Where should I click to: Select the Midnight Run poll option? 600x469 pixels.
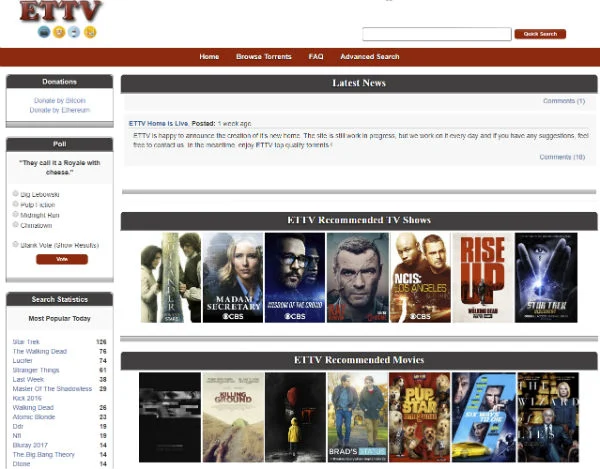(x=16, y=214)
